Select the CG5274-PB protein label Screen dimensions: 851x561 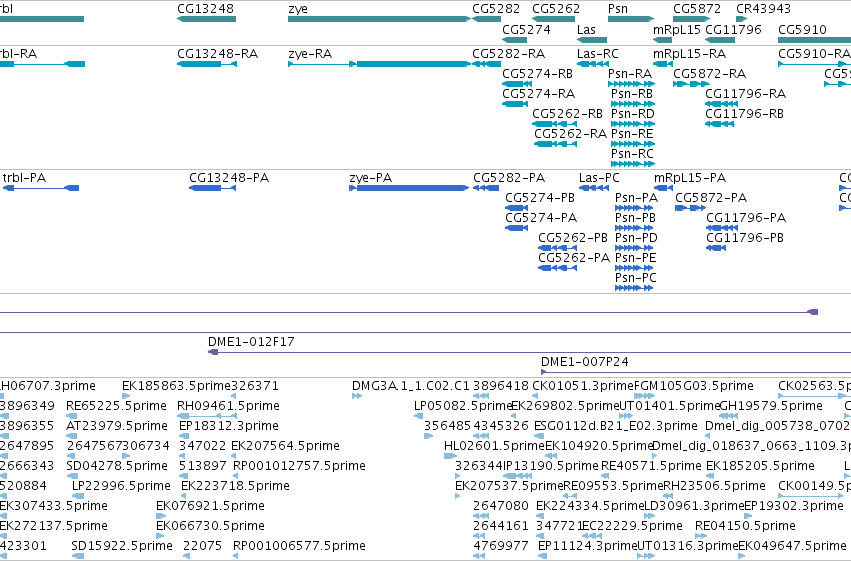pos(540,198)
